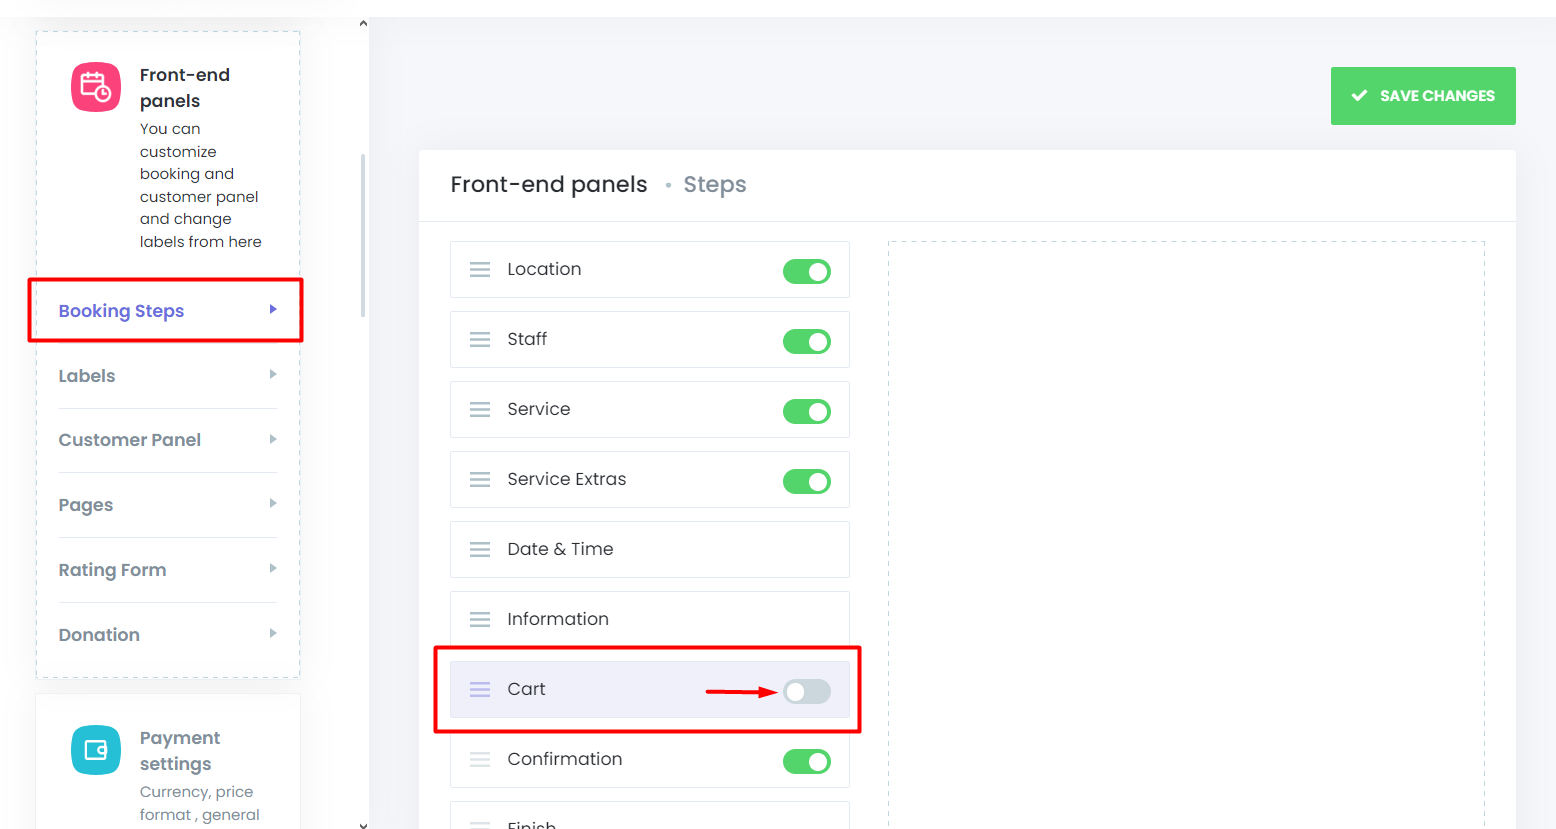Expand the Labels submenu arrow

point(273,374)
